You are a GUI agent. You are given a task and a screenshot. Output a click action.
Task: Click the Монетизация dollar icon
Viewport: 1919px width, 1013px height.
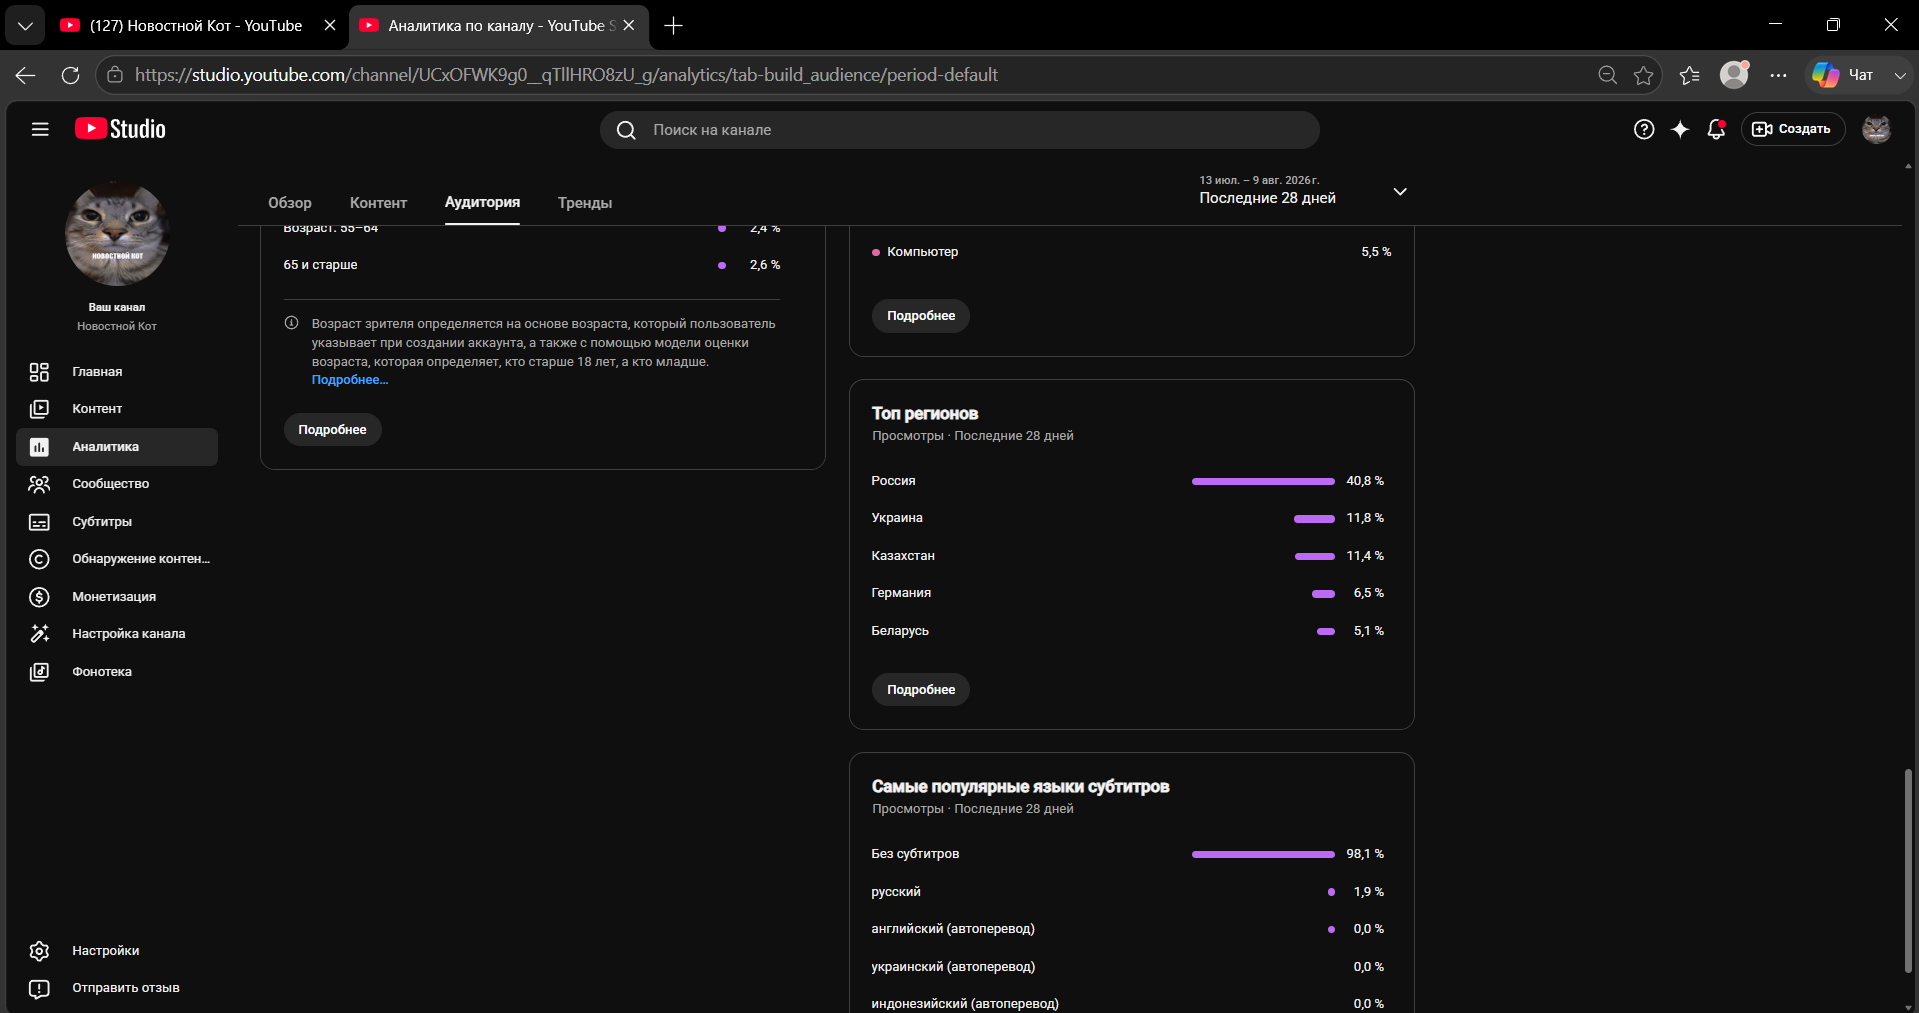coord(39,597)
